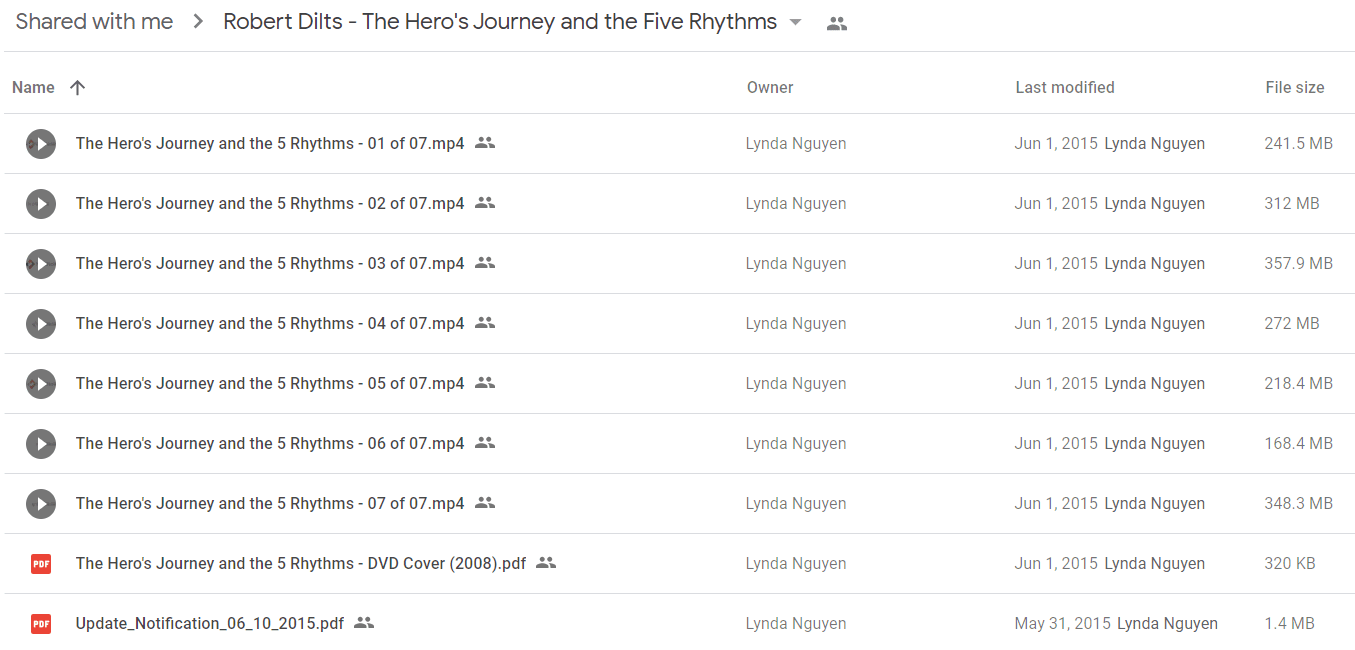The height and width of the screenshot is (650, 1355).
Task: Open the folder name dropdown arrow
Action: [x=796, y=23]
